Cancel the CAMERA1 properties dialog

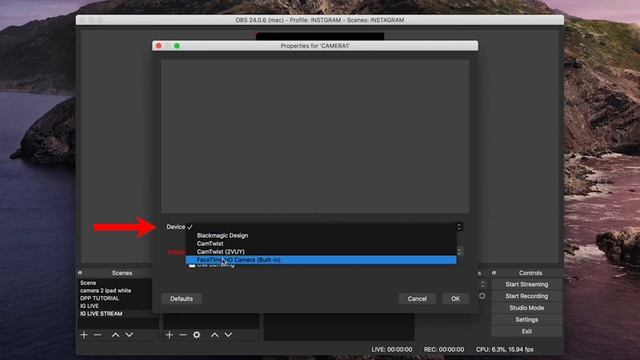(417, 299)
